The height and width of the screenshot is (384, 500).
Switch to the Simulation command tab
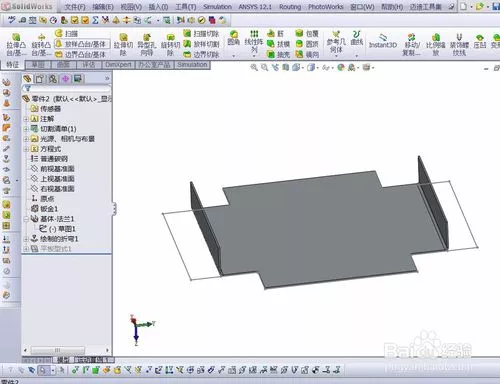click(x=192, y=65)
